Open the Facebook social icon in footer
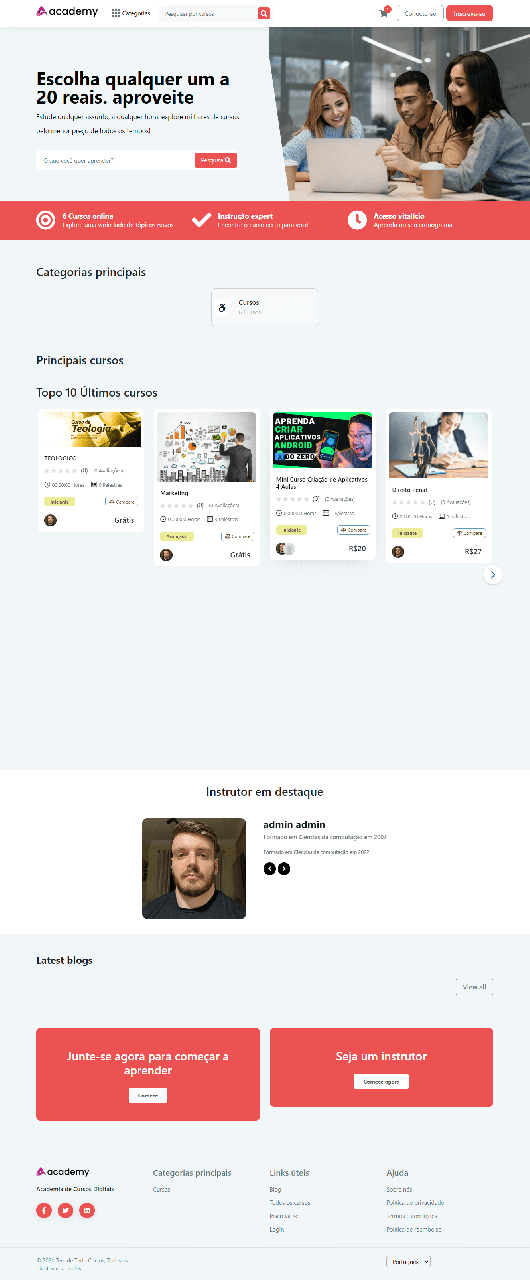The image size is (530, 1280). (x=44, y=1210)
